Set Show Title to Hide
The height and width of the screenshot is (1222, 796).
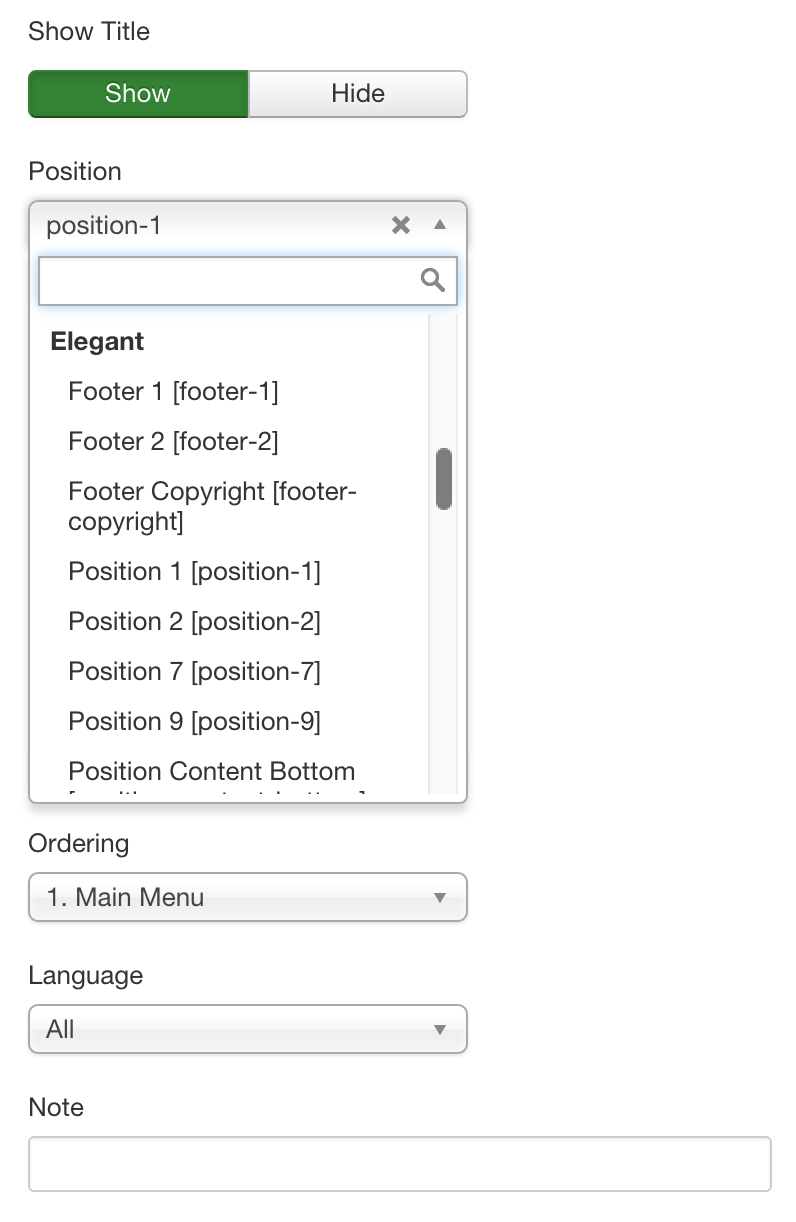(358, 94)
